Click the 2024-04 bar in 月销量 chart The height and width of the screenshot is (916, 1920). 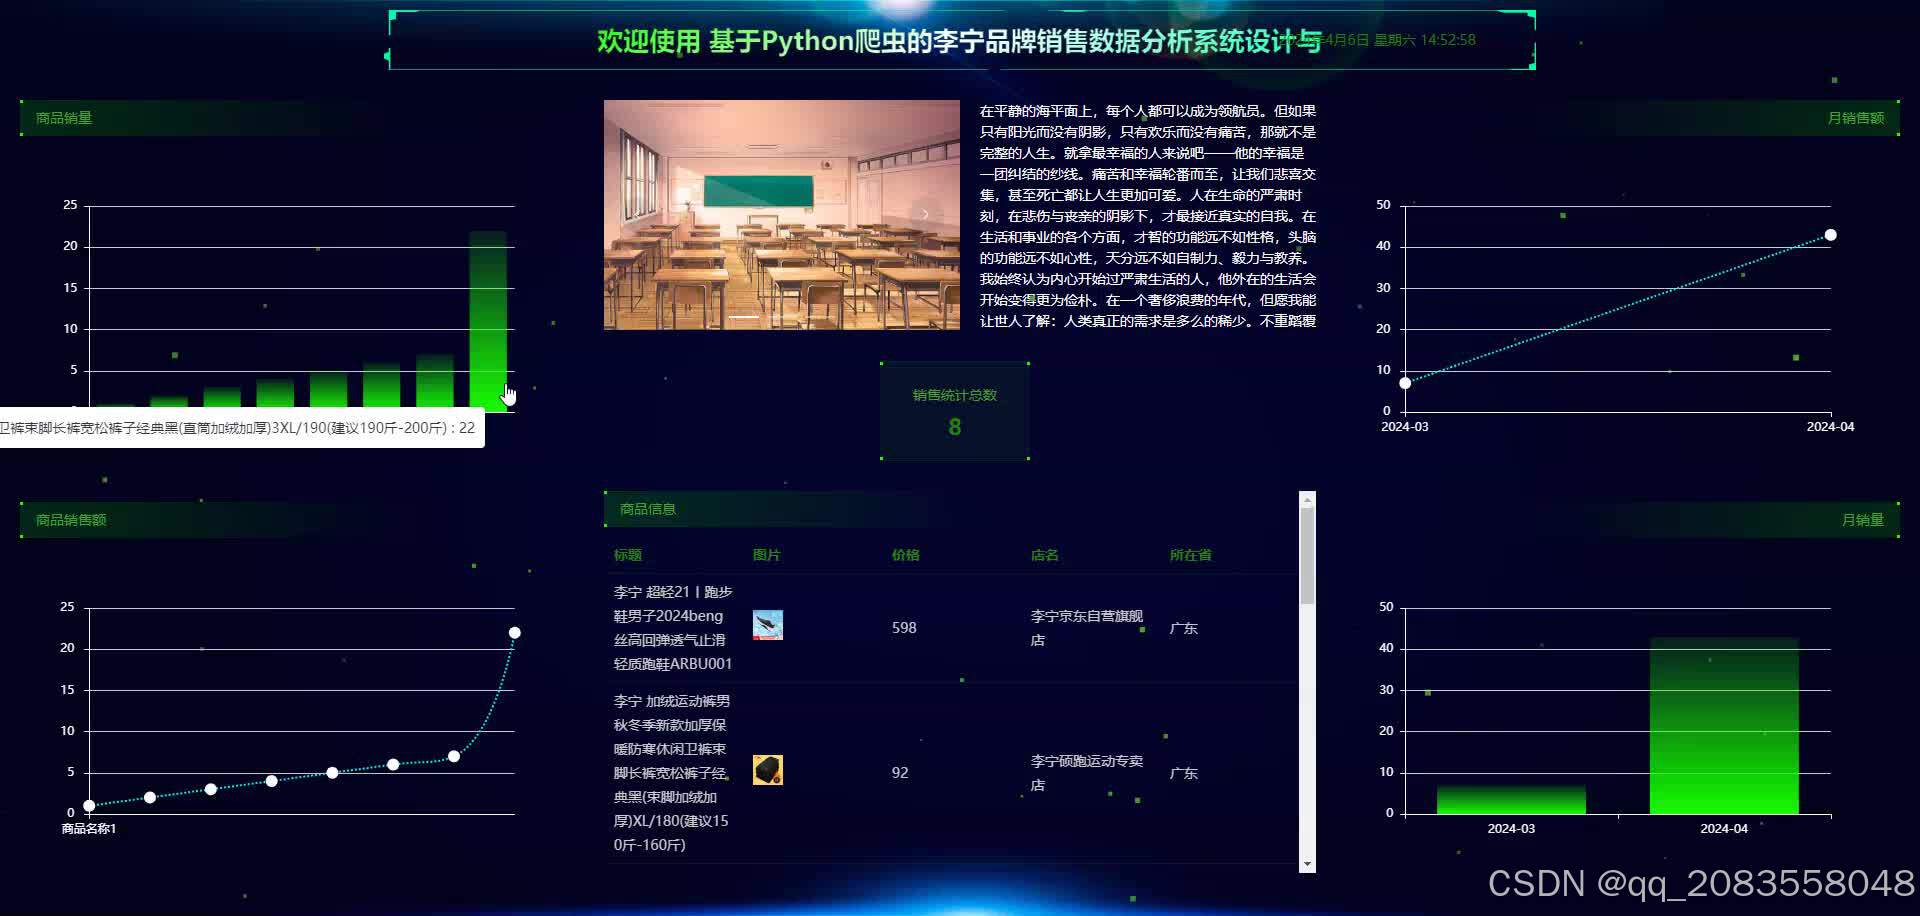point(1724,726)
